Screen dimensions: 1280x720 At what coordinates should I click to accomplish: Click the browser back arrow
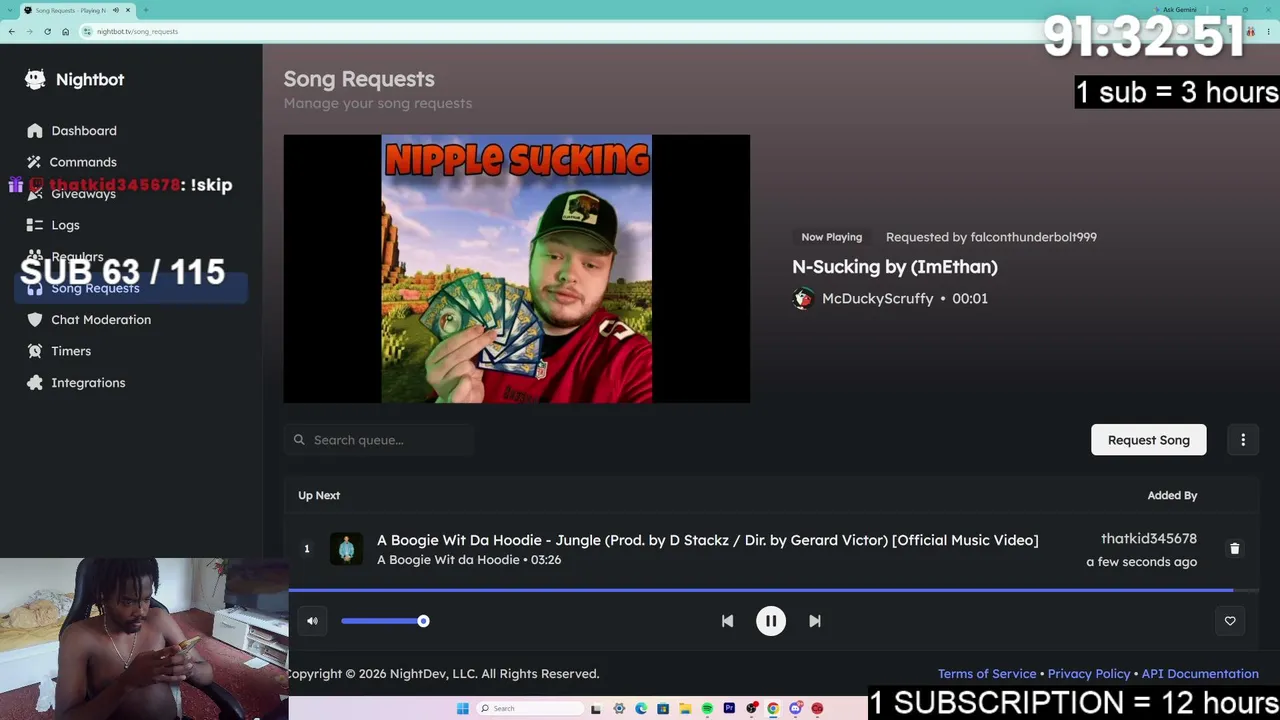(12, 31)
